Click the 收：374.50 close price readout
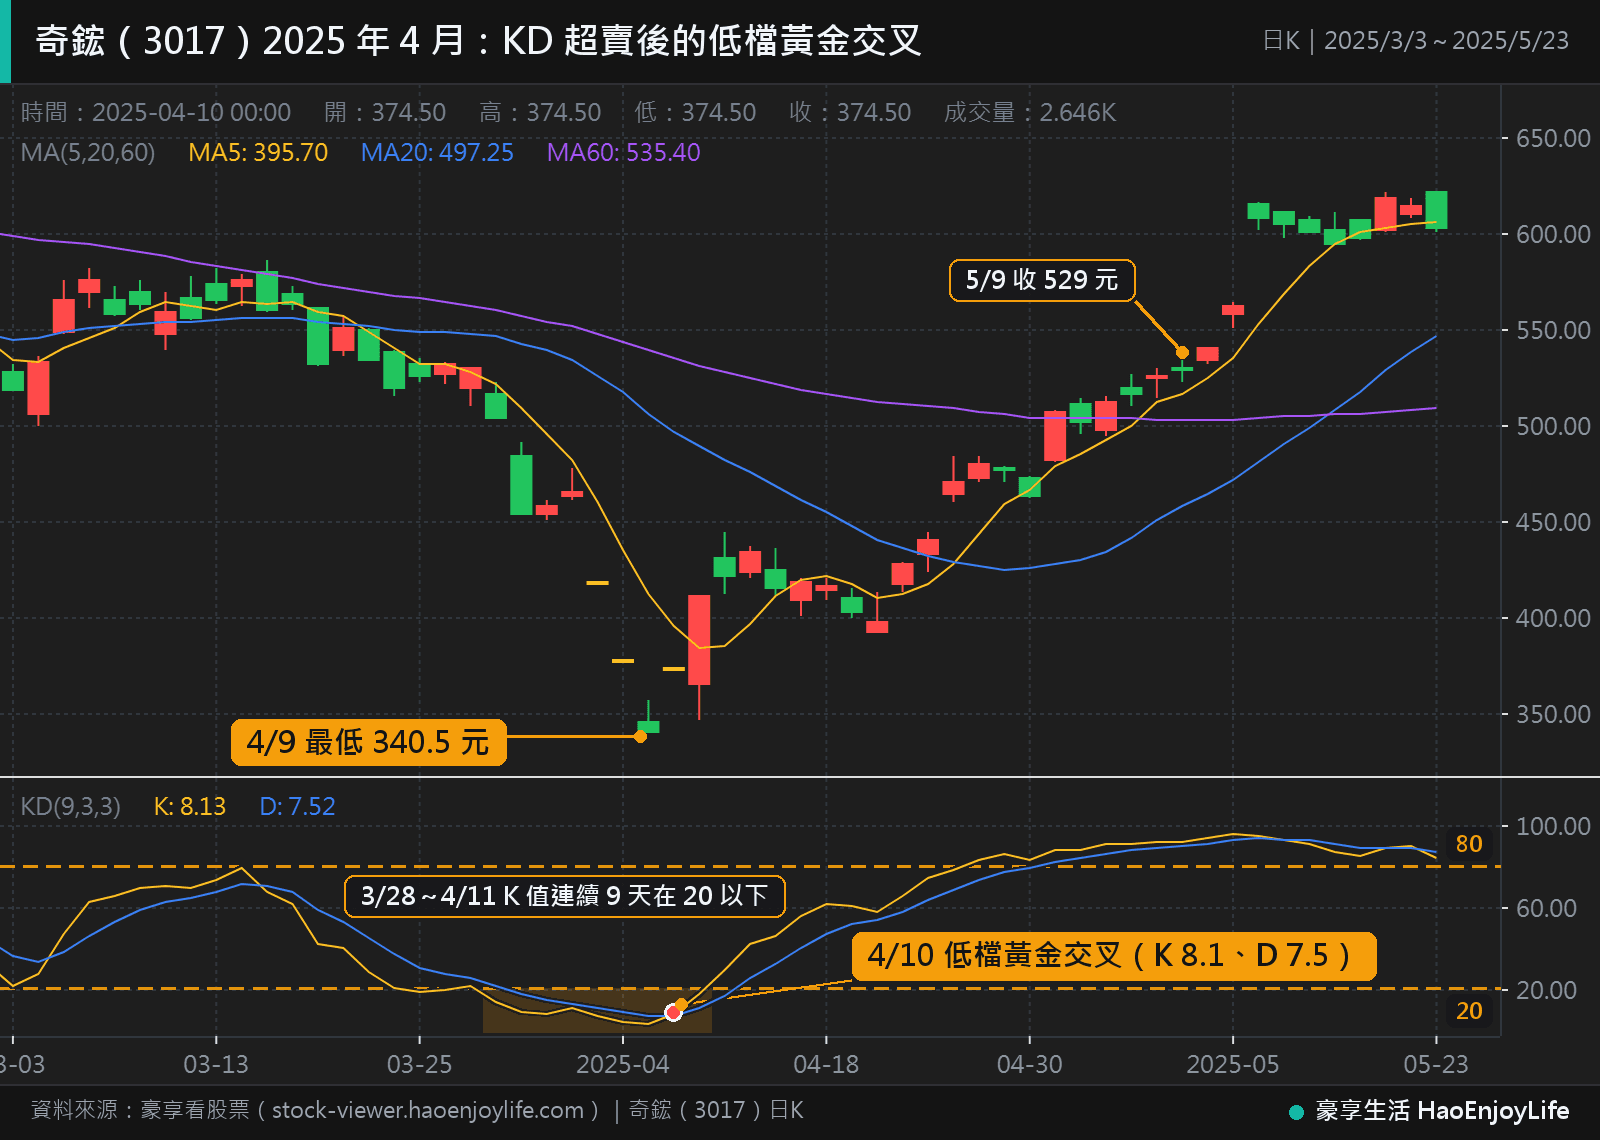This screenshot has width=1600, height=1140. tap(850, 112)
